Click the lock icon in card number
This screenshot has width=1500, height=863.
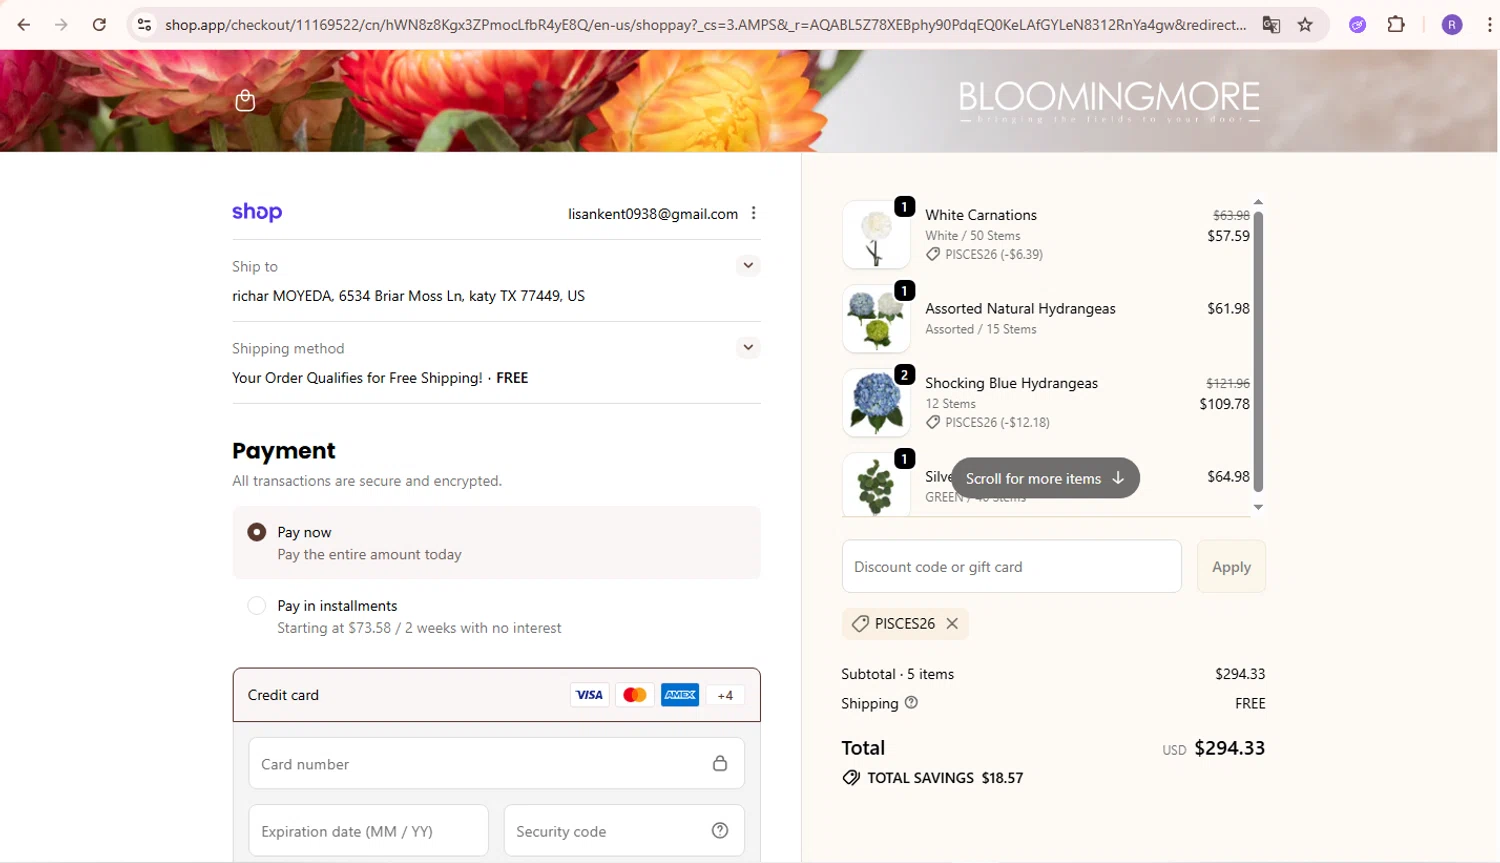point(720,763)
